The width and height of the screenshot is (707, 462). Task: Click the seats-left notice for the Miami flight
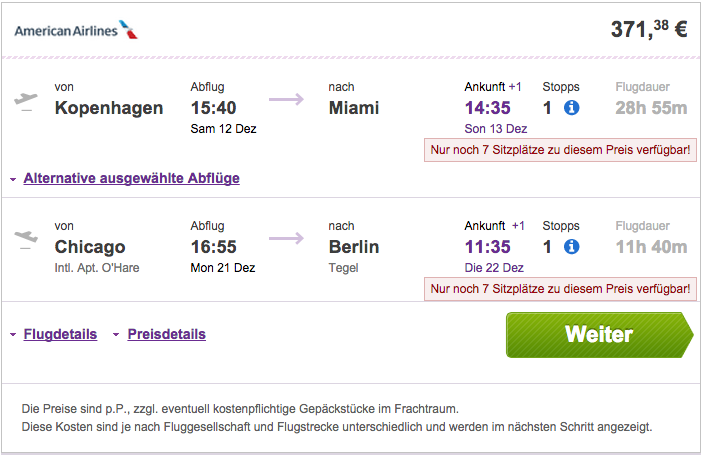coord(560,150)
